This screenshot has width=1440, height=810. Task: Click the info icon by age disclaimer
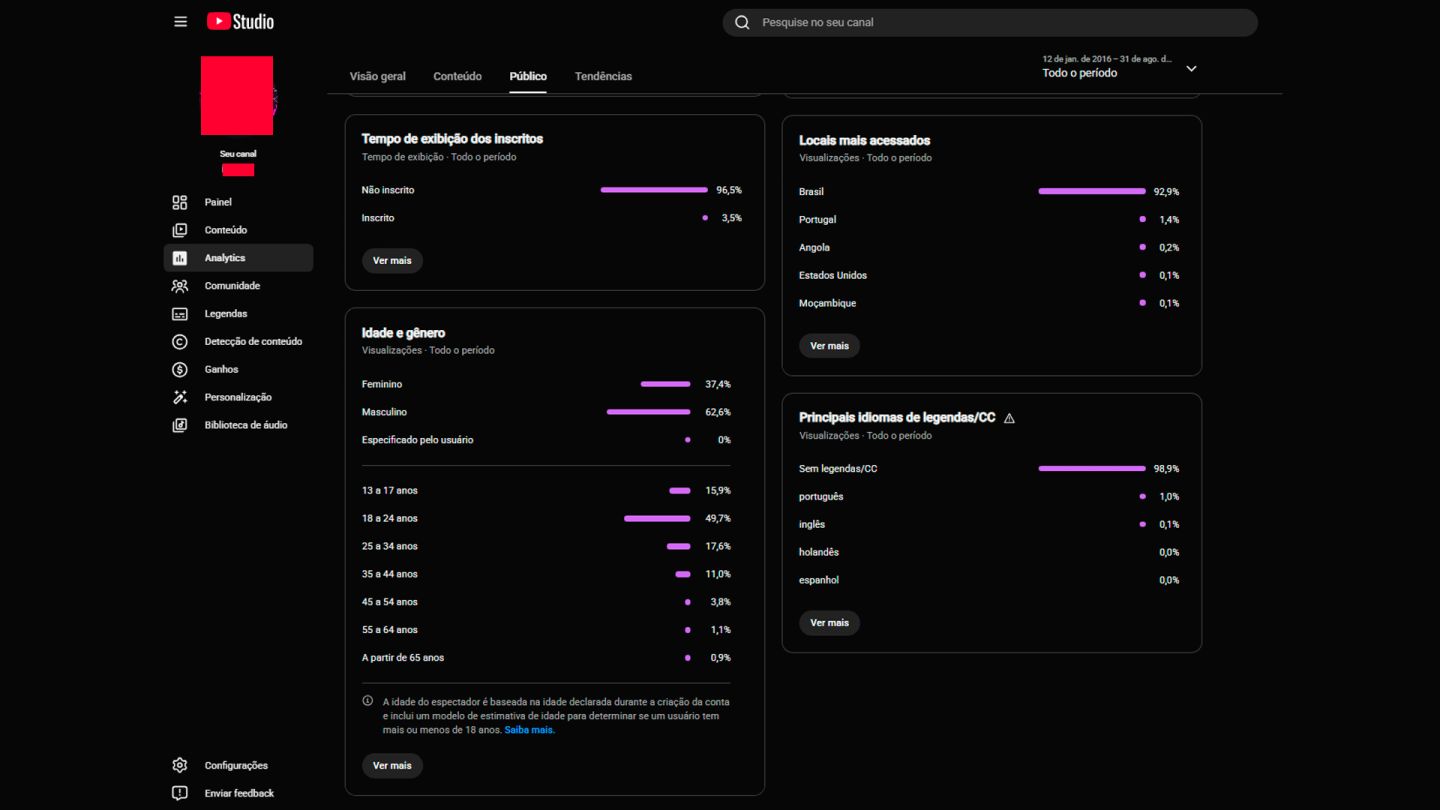coord(368,701)
